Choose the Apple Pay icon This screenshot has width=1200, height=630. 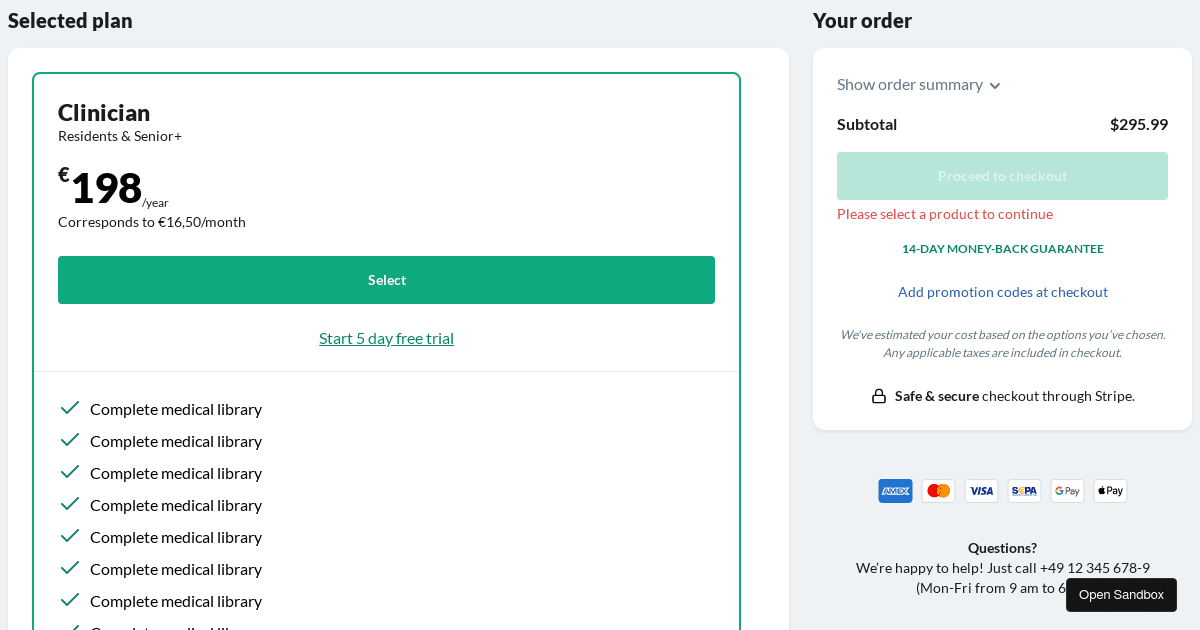click(x=1110, y=491)
